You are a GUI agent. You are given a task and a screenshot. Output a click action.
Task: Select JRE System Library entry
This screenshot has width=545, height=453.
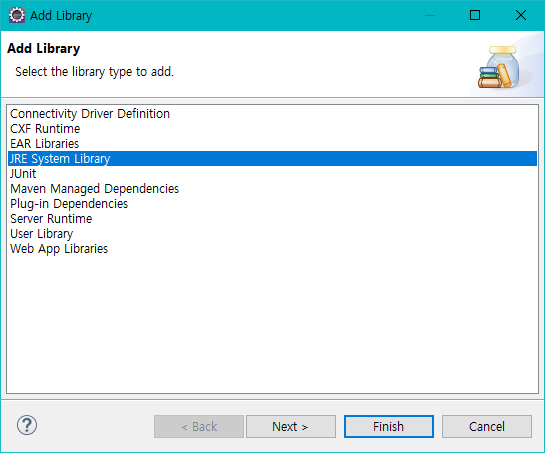point(272,159)
